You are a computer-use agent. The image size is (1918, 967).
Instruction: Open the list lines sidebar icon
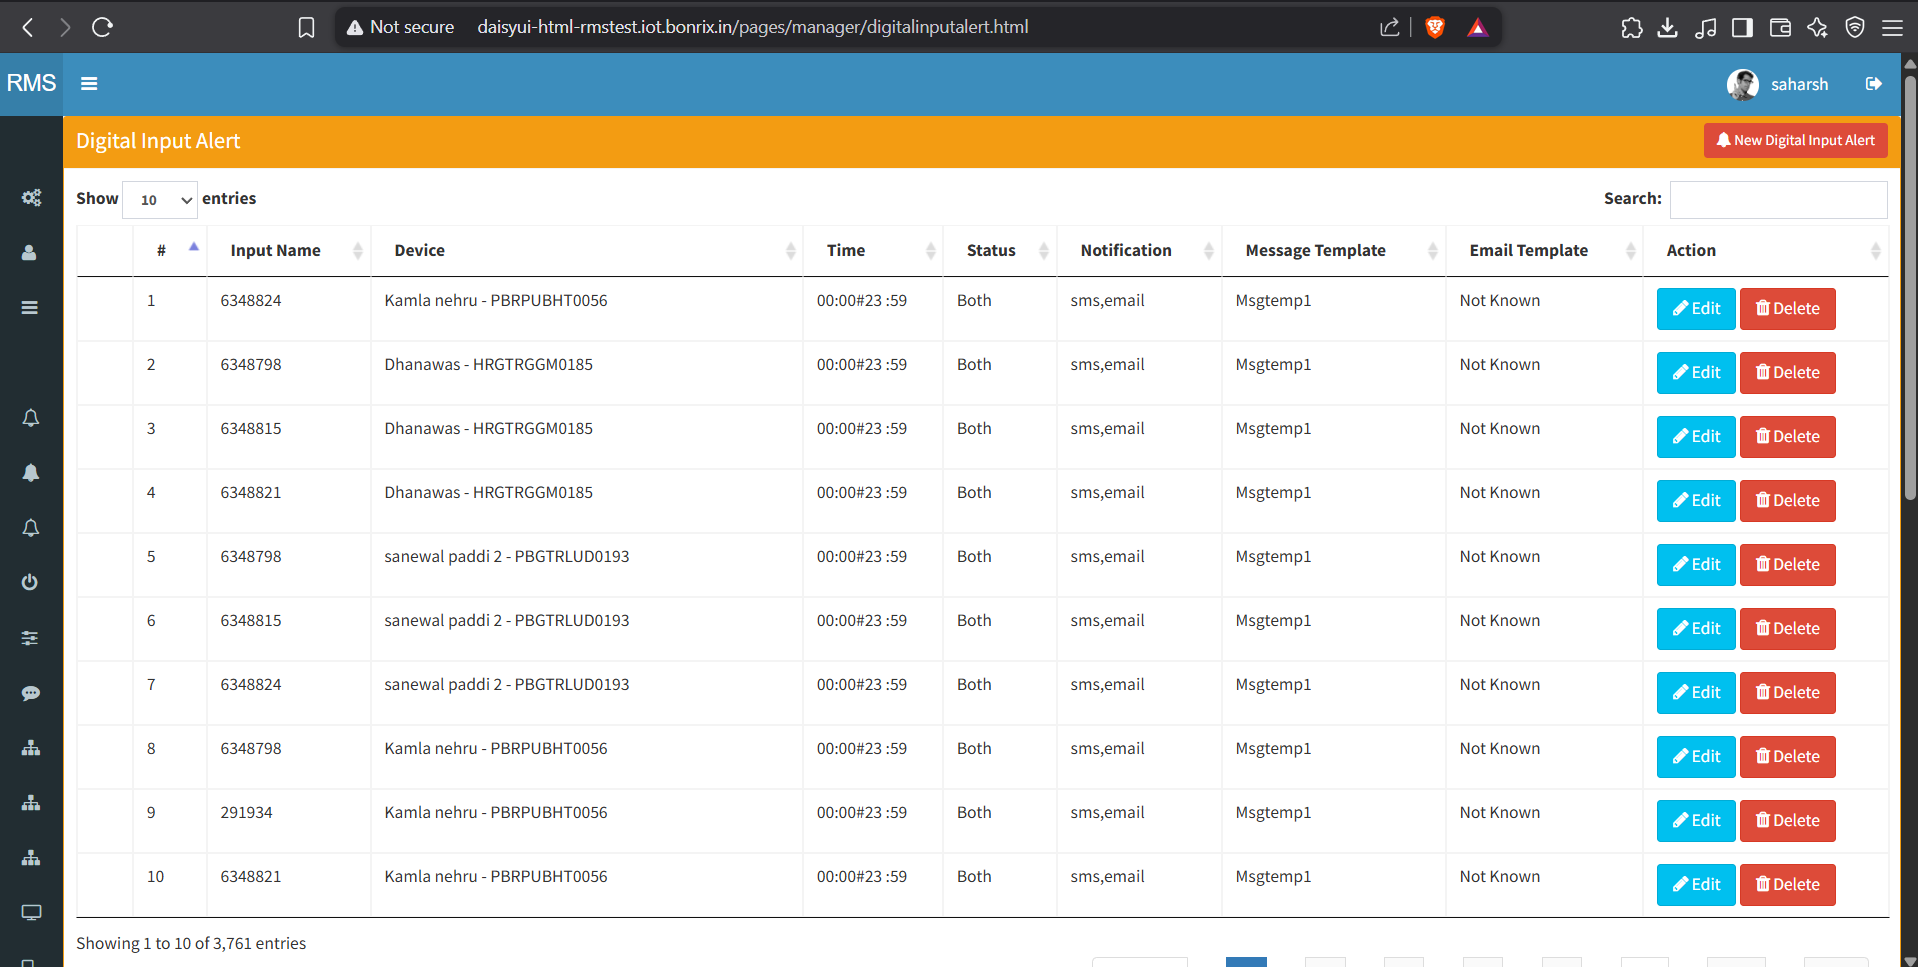[30, 308]
